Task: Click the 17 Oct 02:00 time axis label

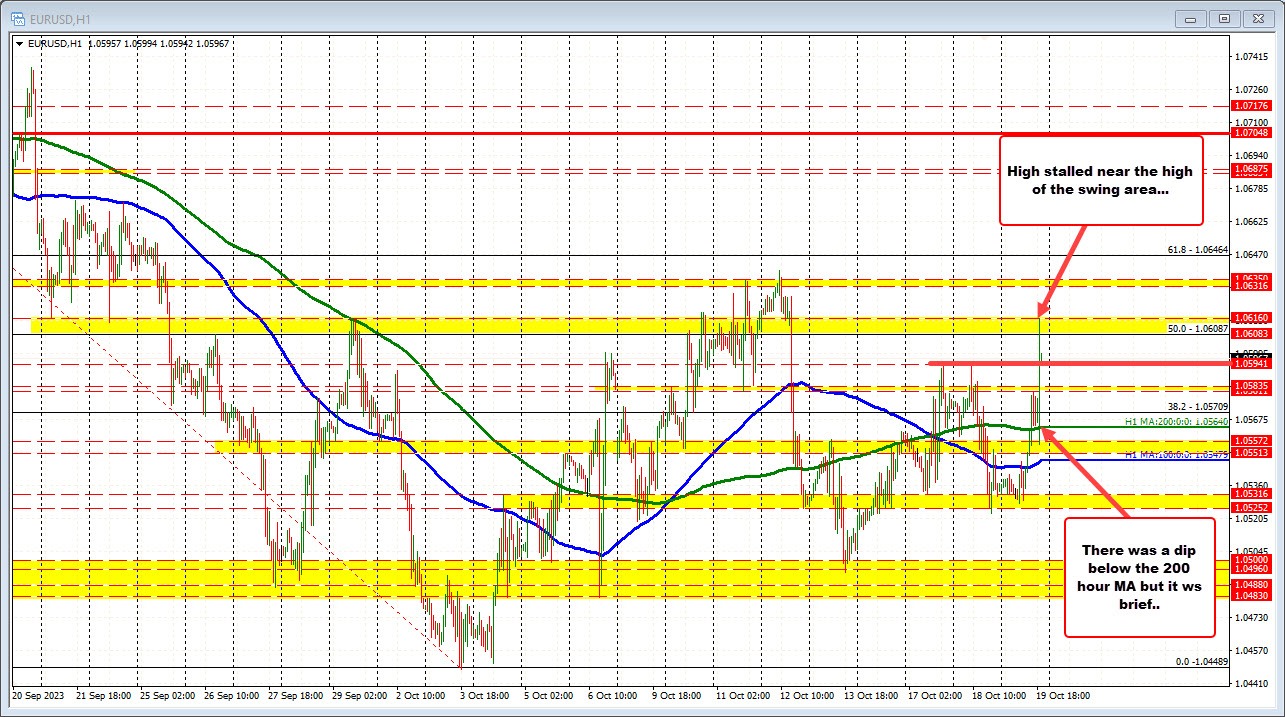Action: click(x=936, y=694)
